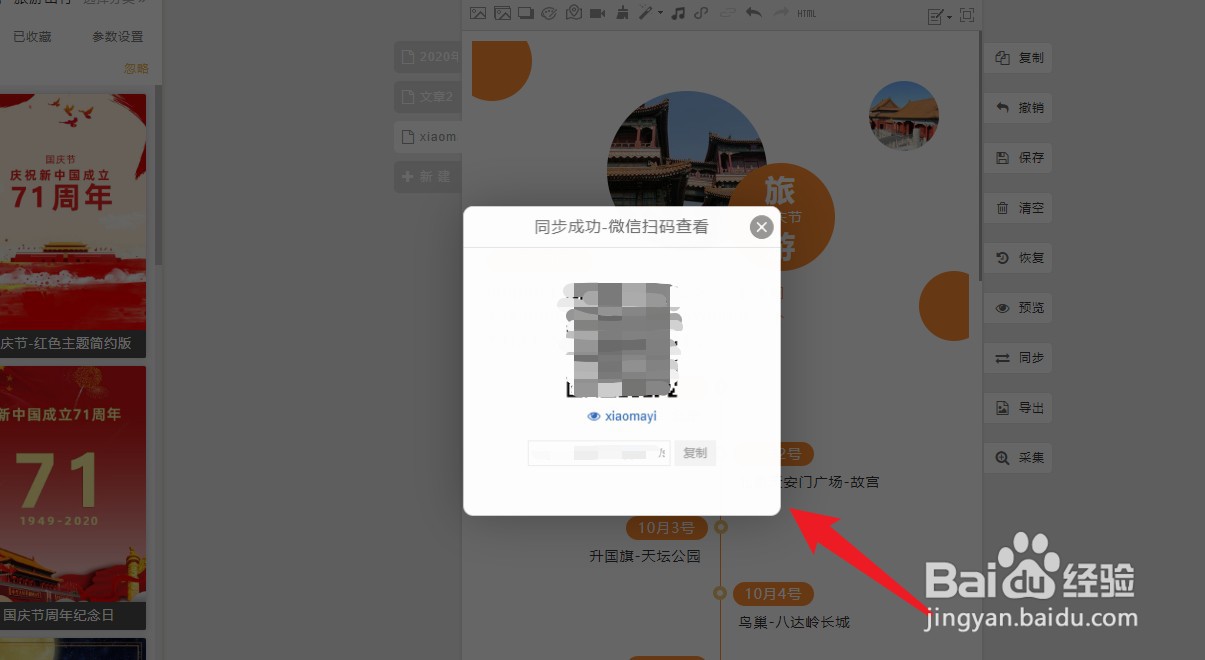Click the 鸟巢-八达岭长城 text
1205x660 pixels.
pos(794,622)
